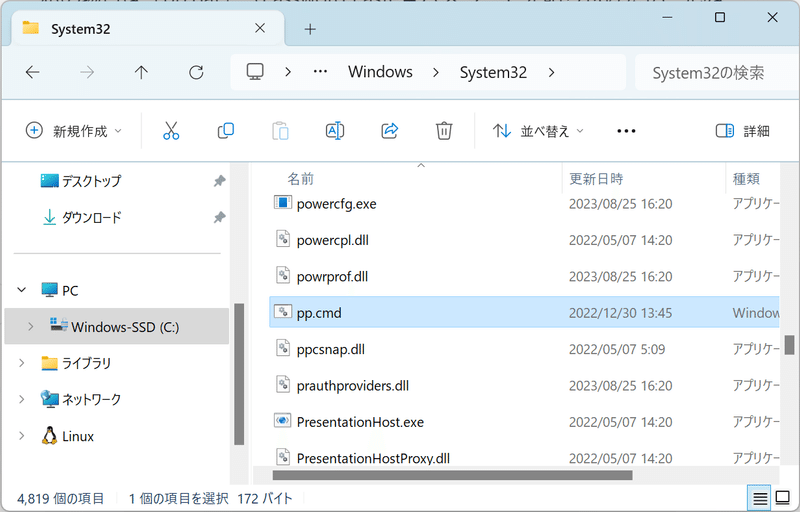The height and width of the screenshot is (512, 800).
Task: Click chevron after System32 in address bar
Action: tap(552, 72)
